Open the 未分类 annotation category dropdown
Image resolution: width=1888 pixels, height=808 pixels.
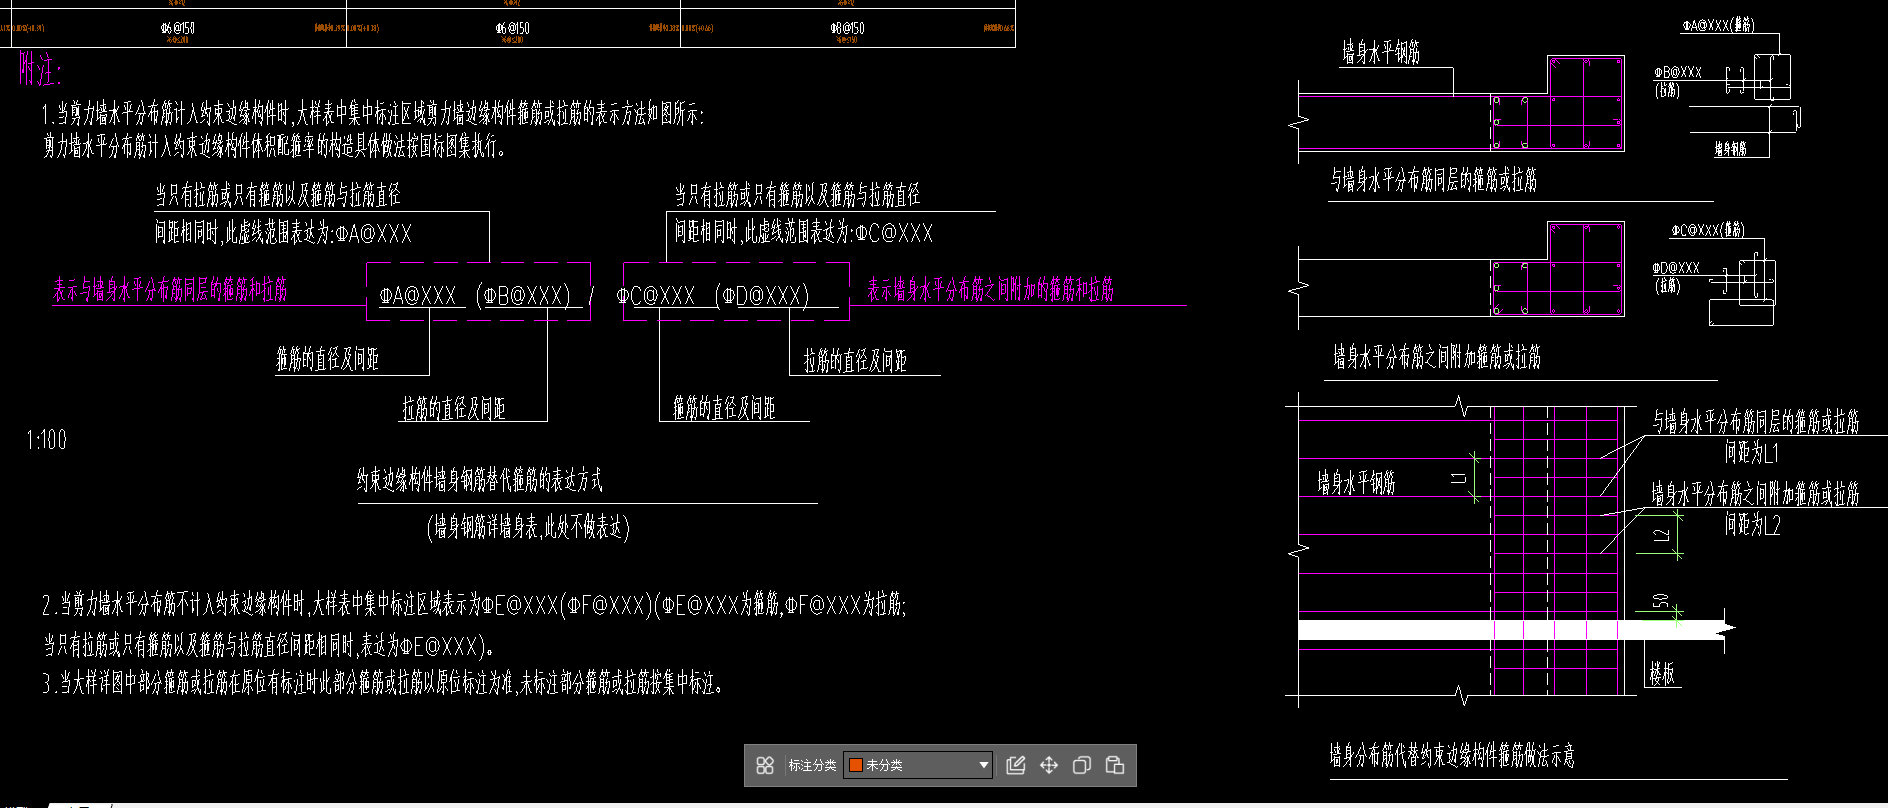click(918, 765)
